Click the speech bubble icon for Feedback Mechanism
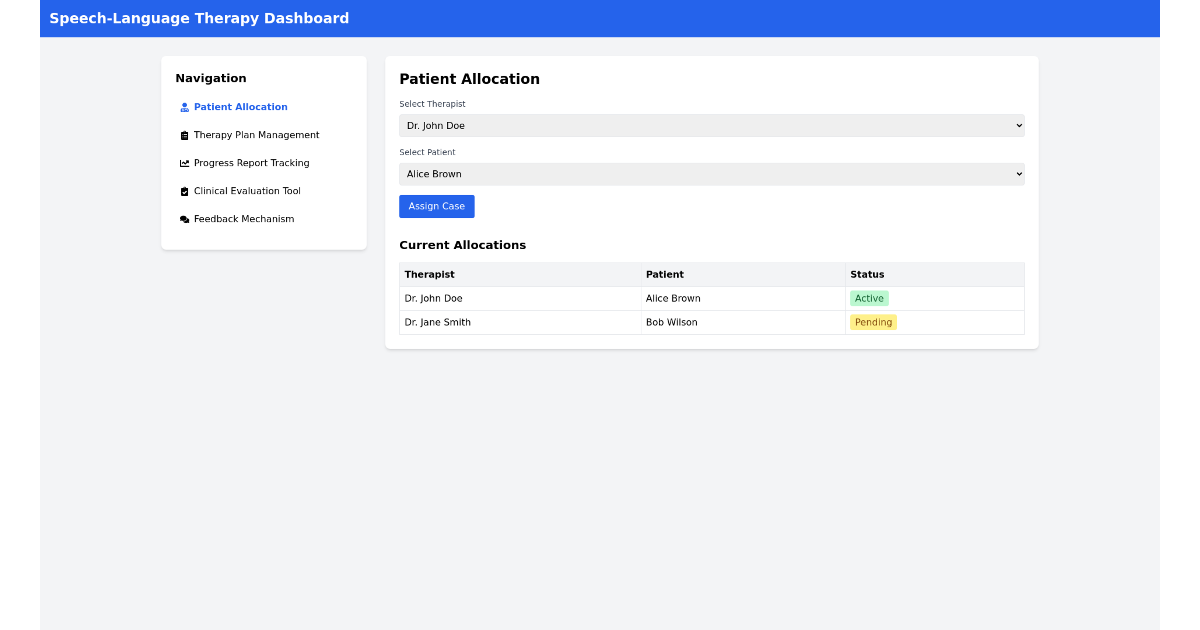 [x=184, y=219]
